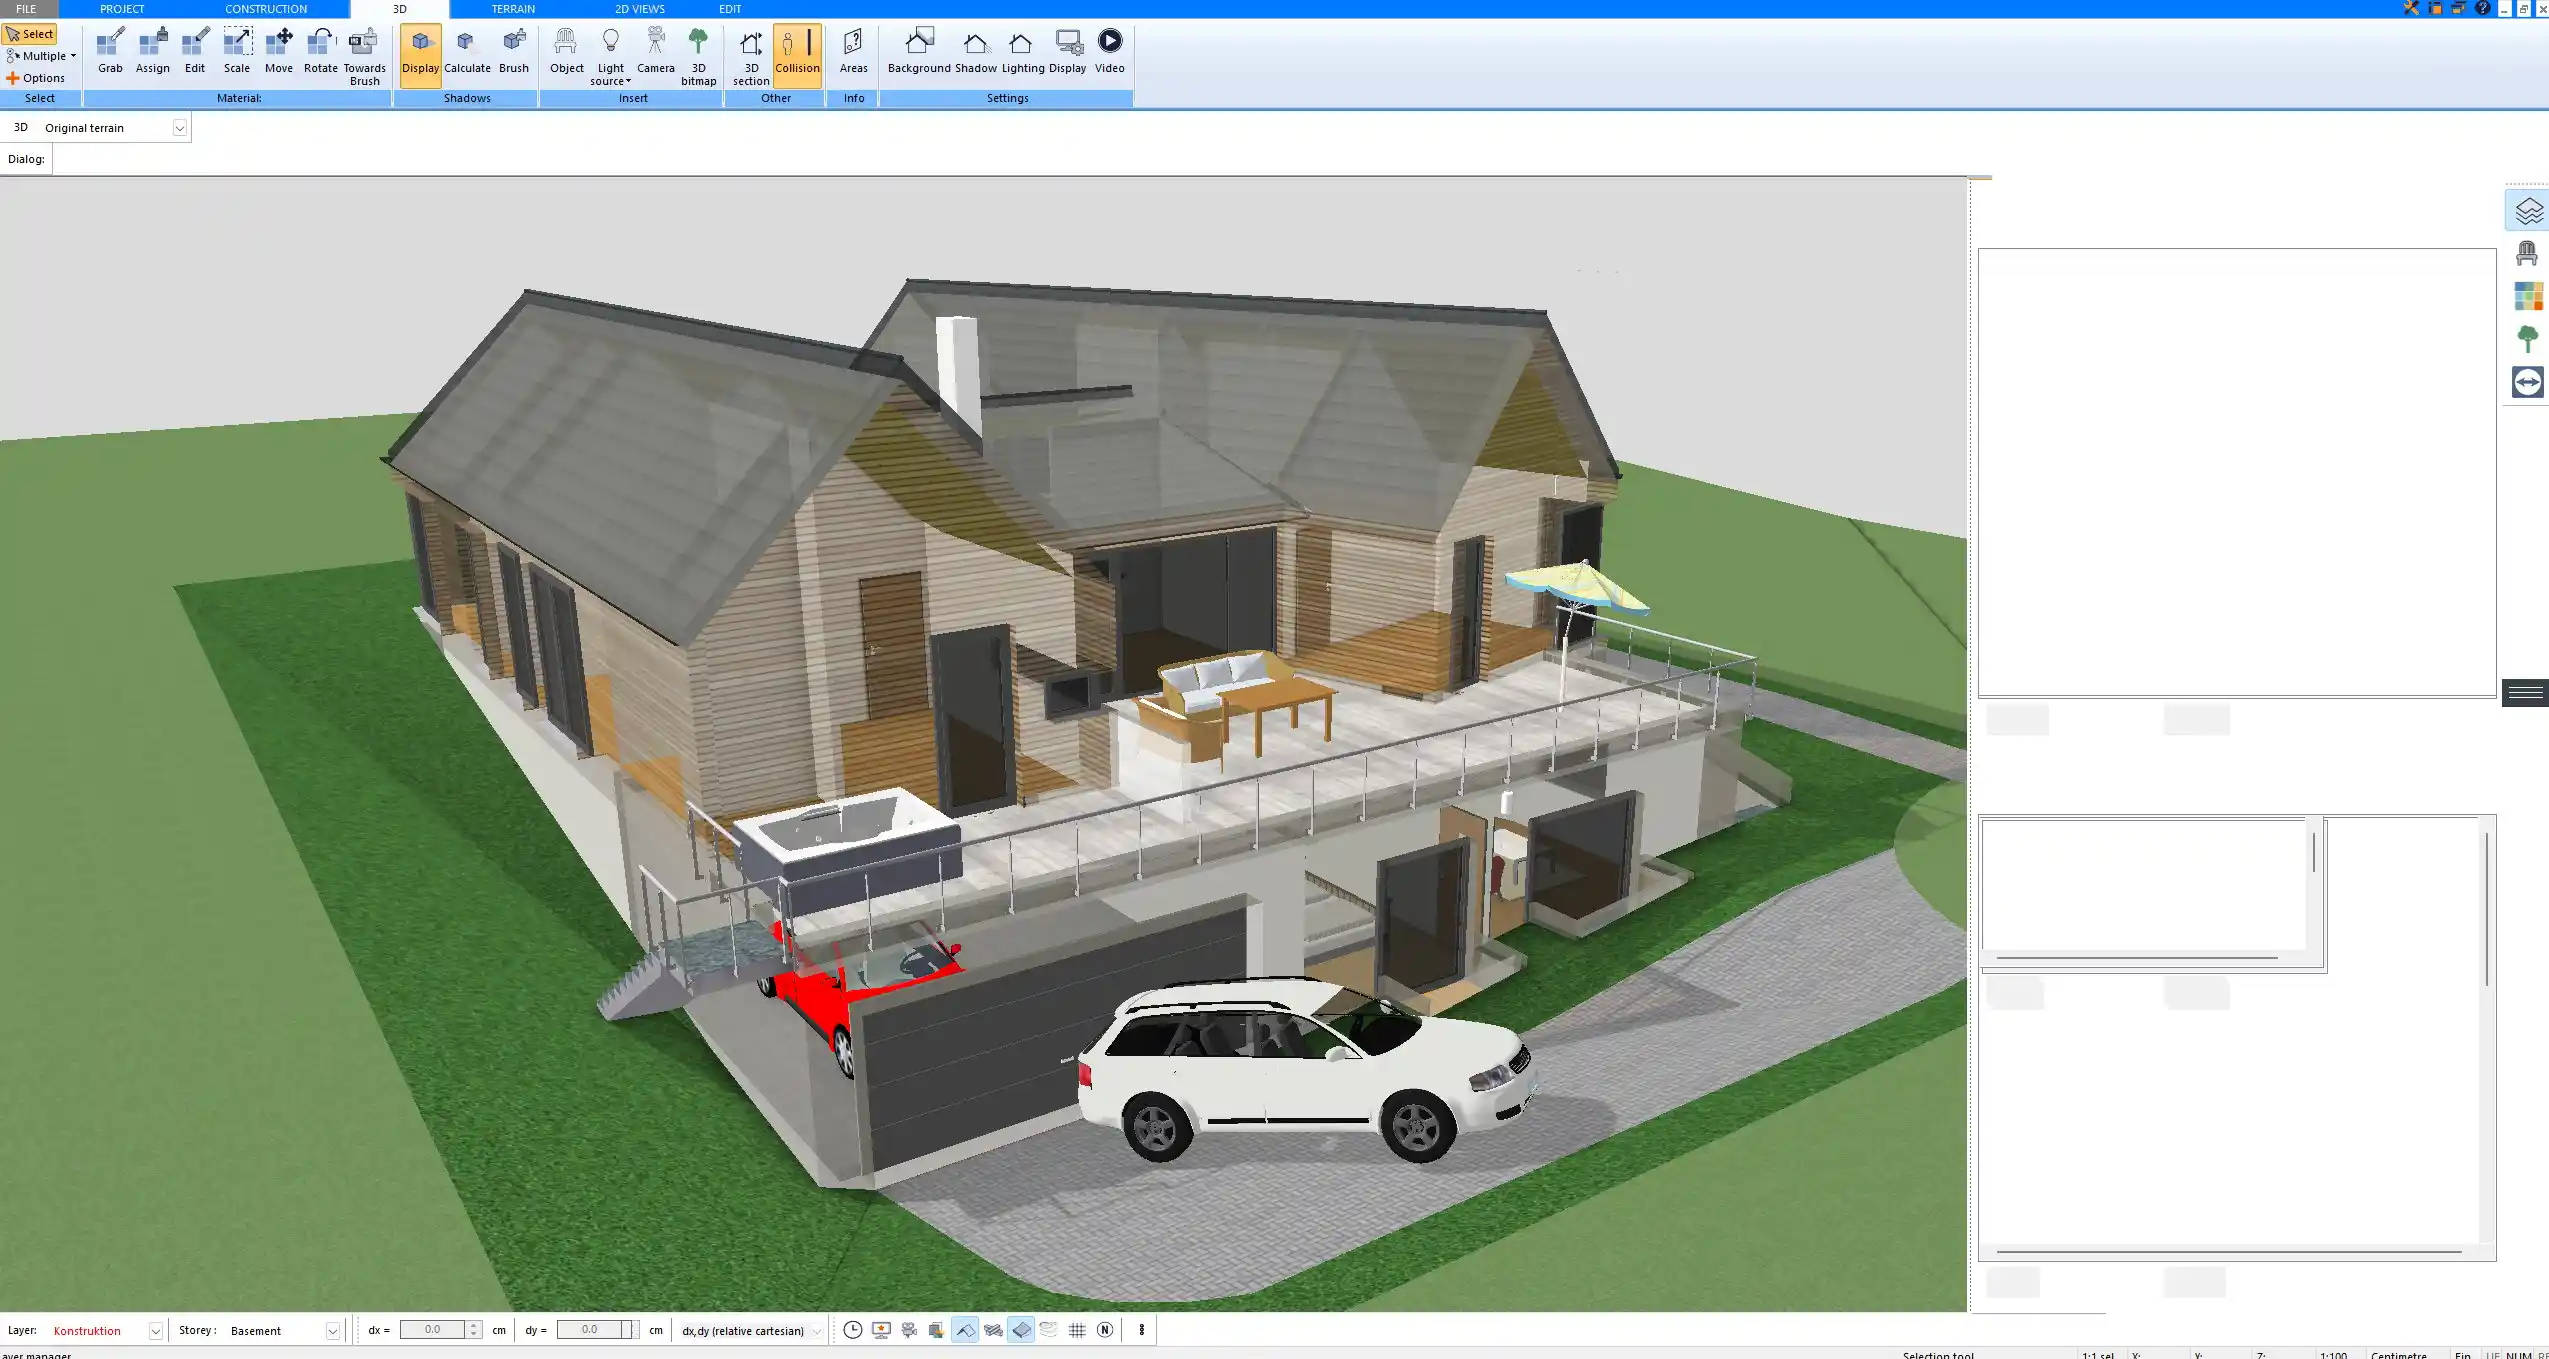The height and width of the screenshot is (1359, 2549).
Task: Click the Konstruktion layer link
Action: (x=87, y=1330)
